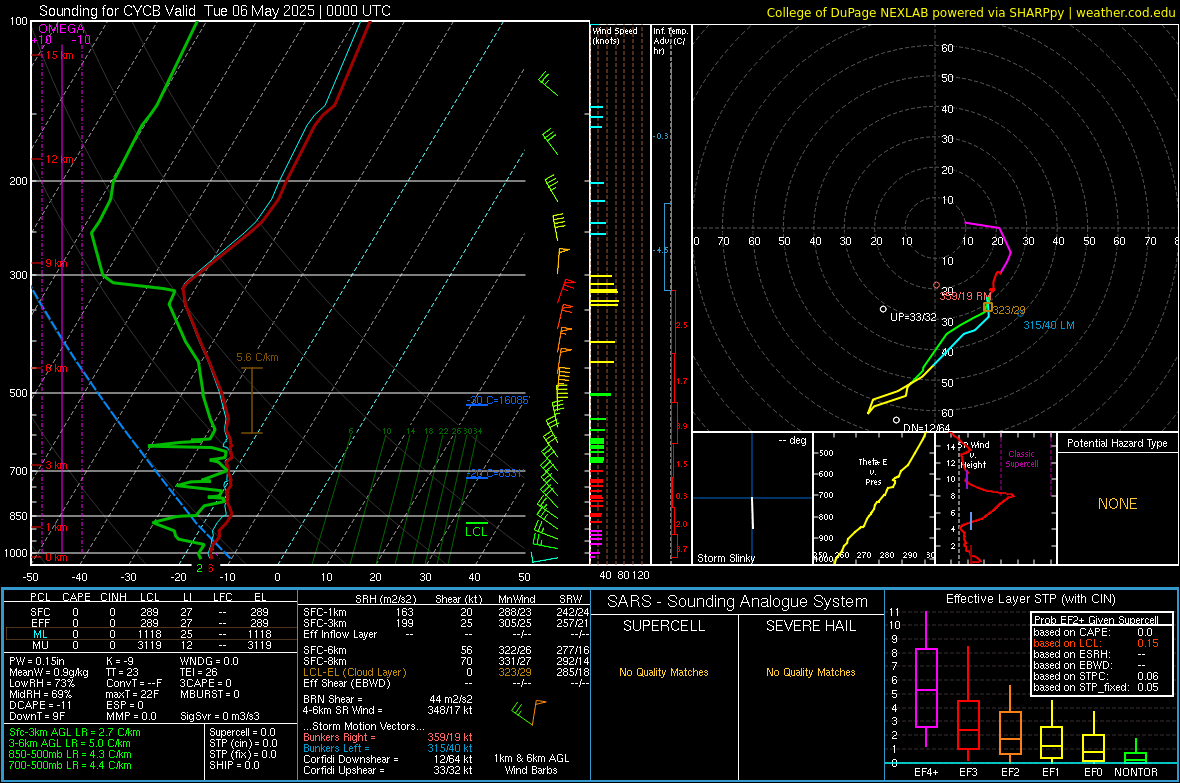Click the Corfidi Upshear vector row
Image resolution: width=1180 pixels, height=783 pixels.
pyautogui.click(x=388, y=770)
